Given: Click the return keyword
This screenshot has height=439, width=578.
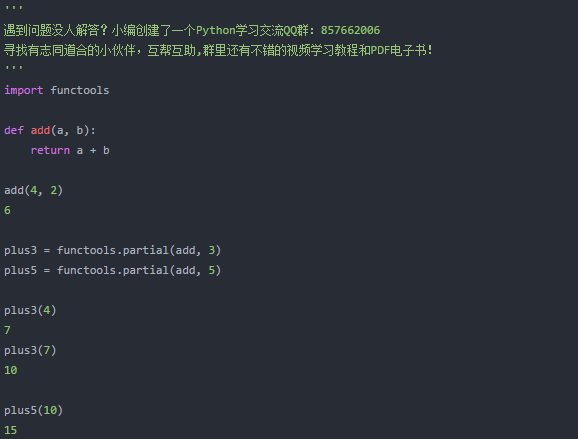Looking at the screenshot, I should pyautogui.click(x=50, y=150).
